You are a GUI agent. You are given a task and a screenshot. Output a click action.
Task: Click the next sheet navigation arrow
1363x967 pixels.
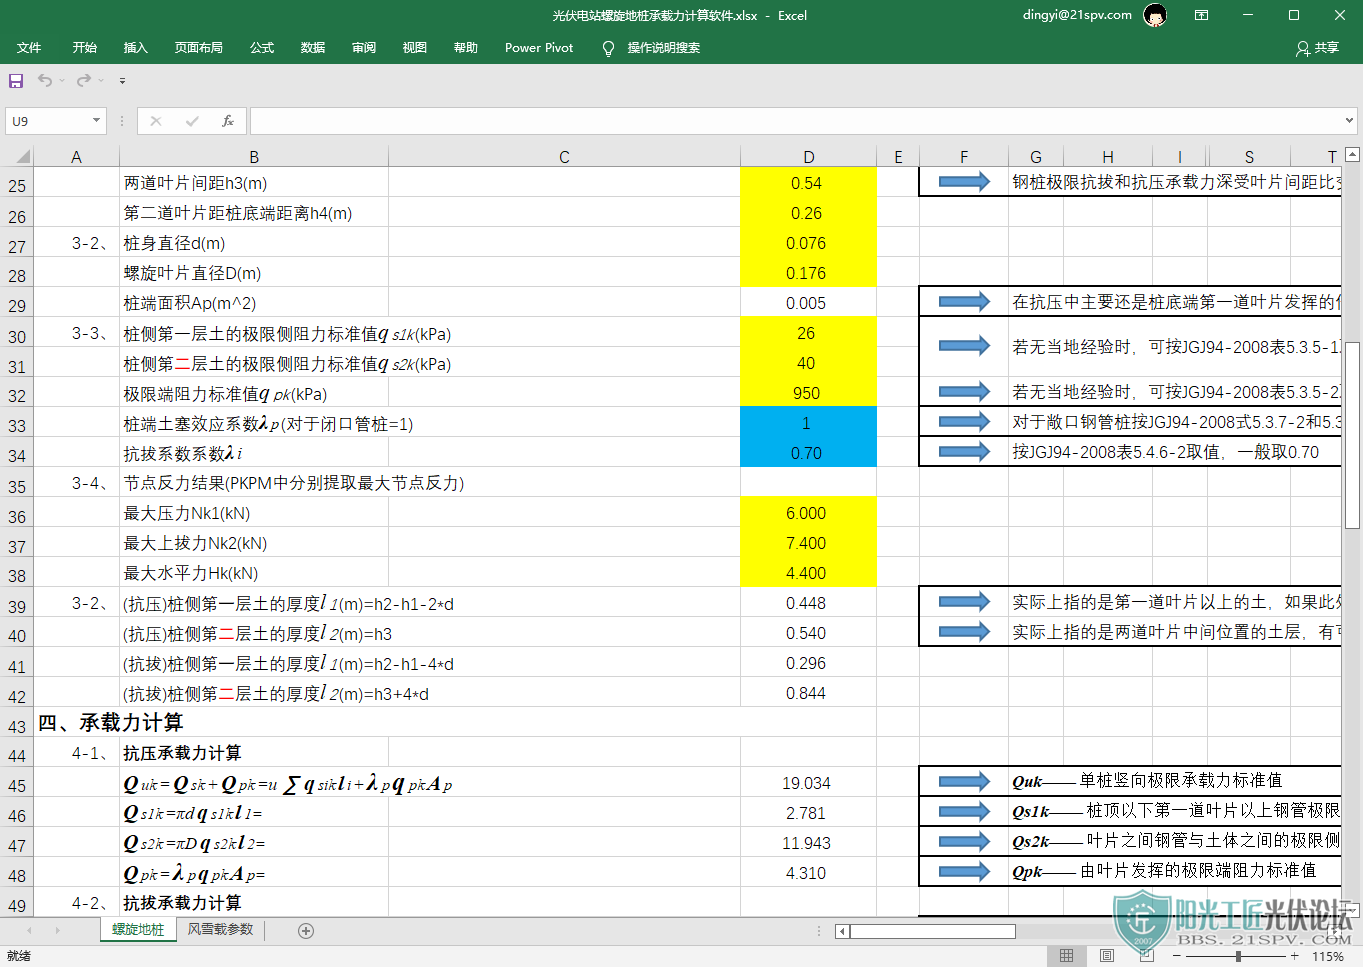[57, 931]
